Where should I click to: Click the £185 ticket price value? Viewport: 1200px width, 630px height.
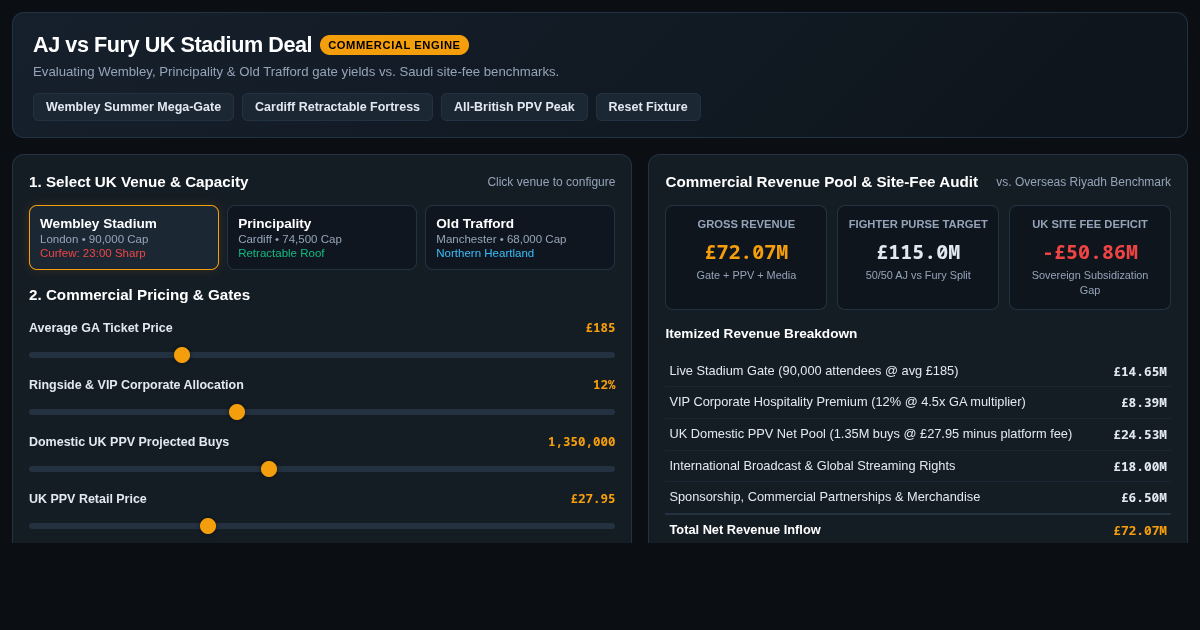coord(600,328)
